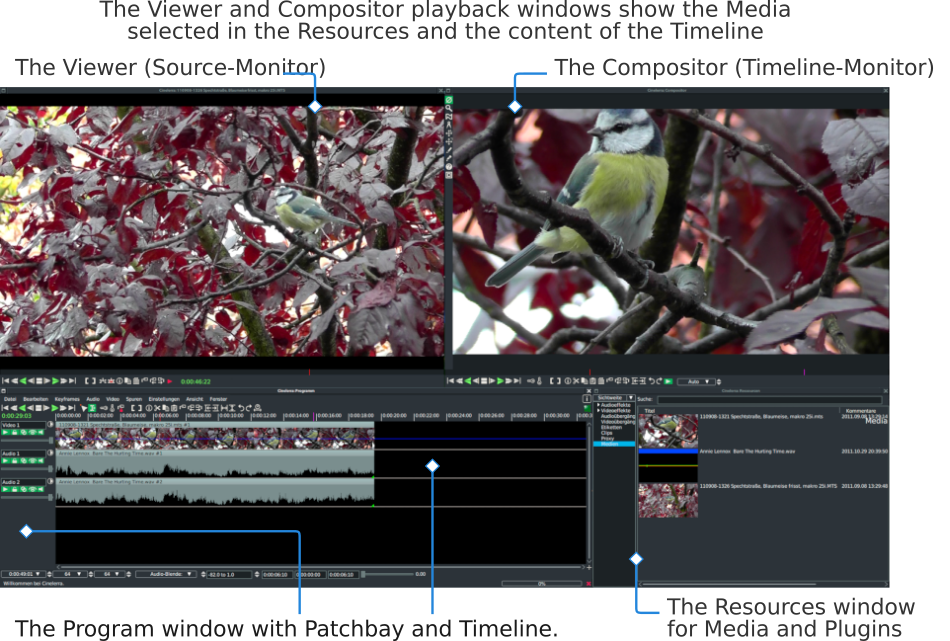Image resolution: width=950 pixels, height=641 pixels.
Task: Click the scissors Cut icon in Program toolbar
Action: [157, 408]
